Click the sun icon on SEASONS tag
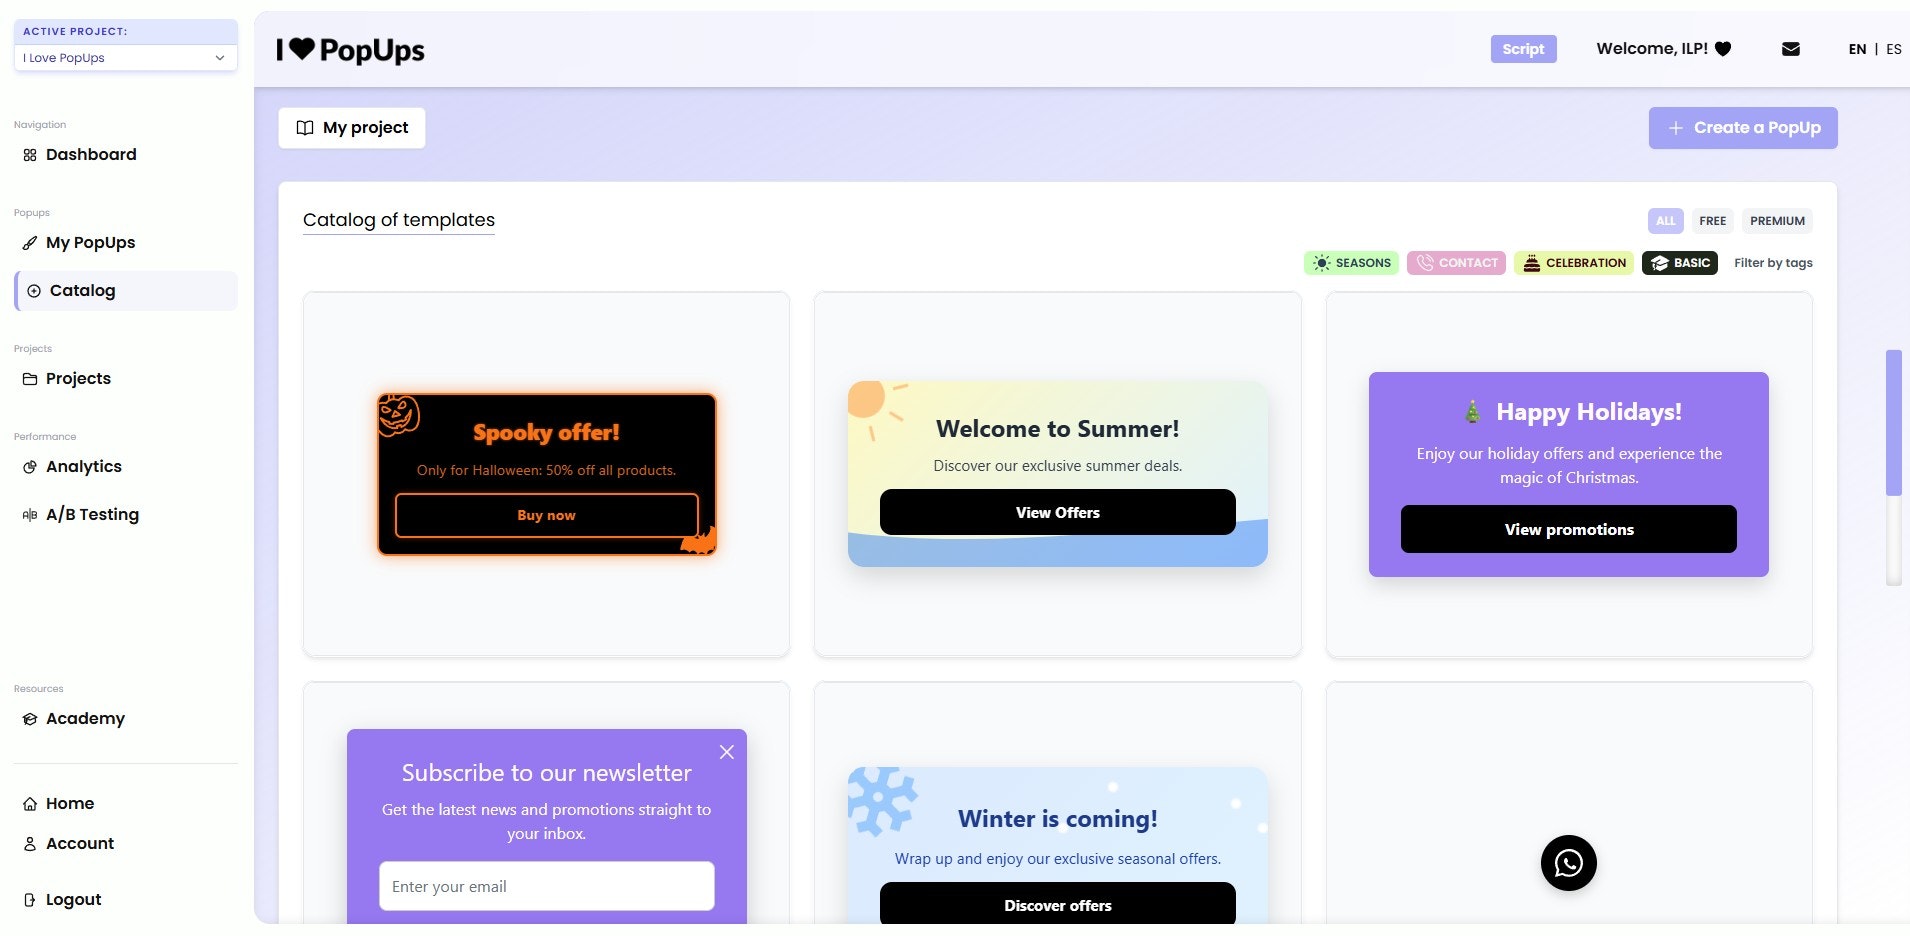The image size is (1910, 936). (x=1321, y=263)
